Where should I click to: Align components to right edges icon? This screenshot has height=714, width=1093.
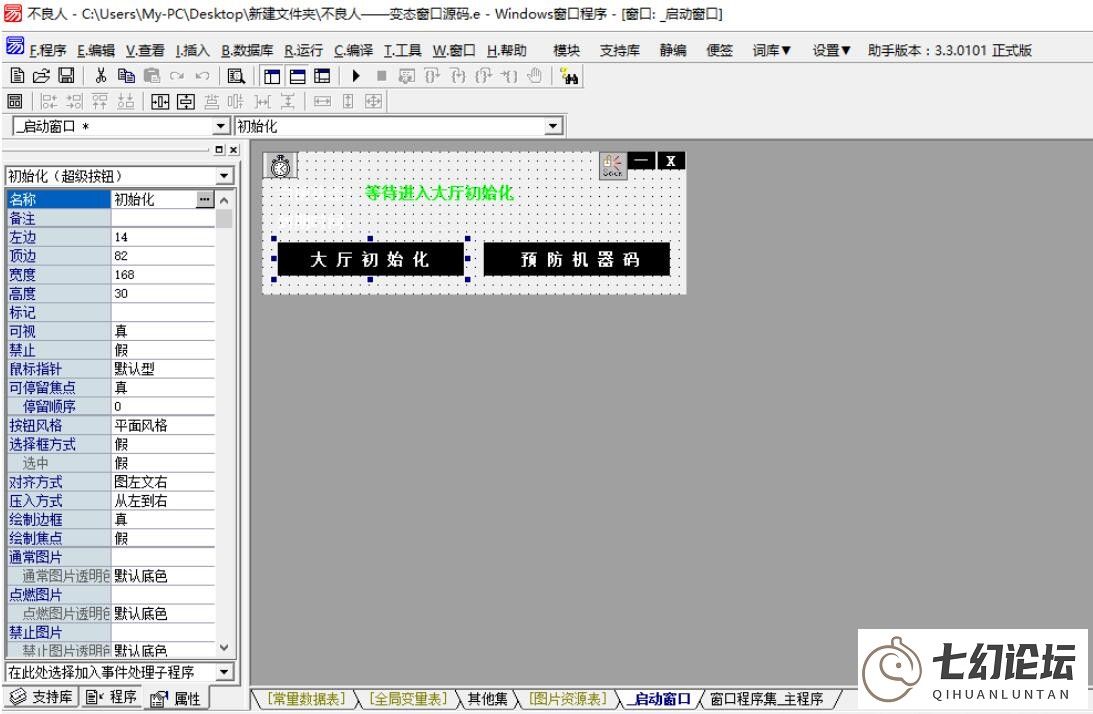pyautogui.click(x=75, y=102)
